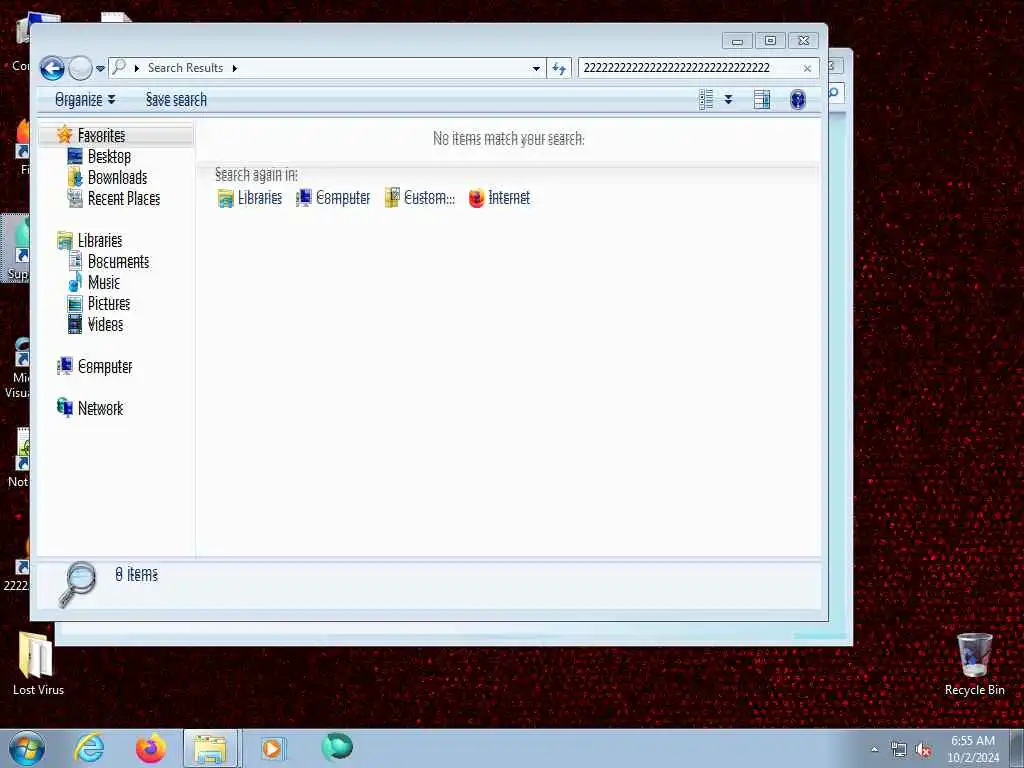Change your view using the view icon
The width and height of the screenshot is (1024, 768).
coord(706,99)
